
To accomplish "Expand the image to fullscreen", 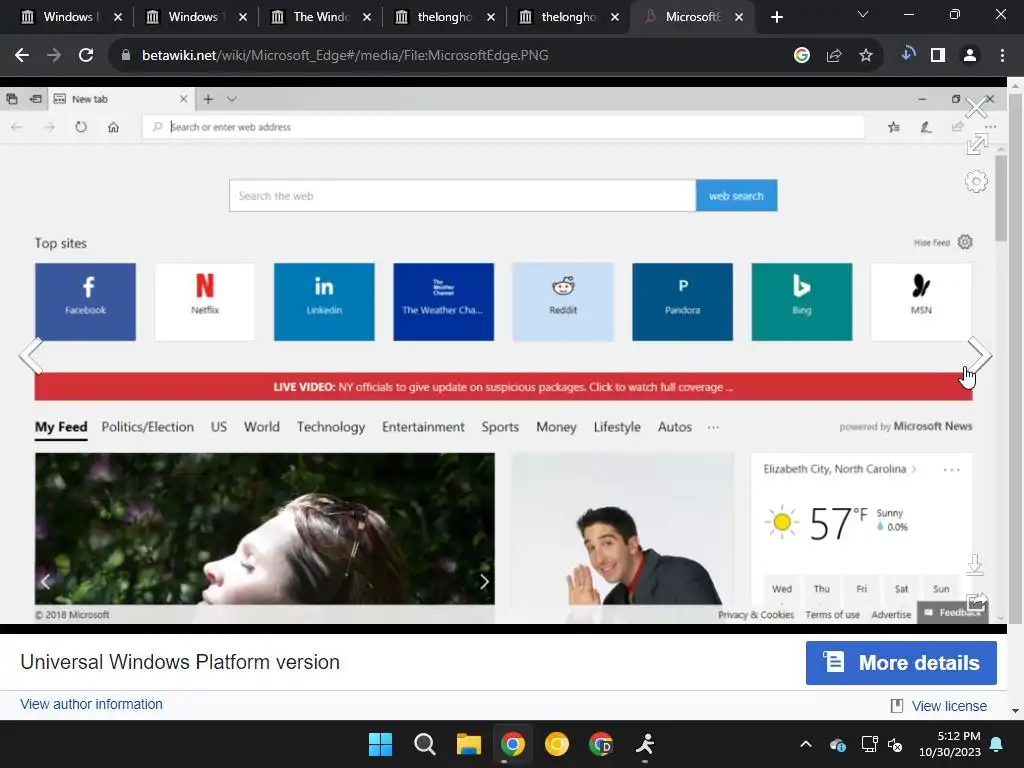I will 976,144.
